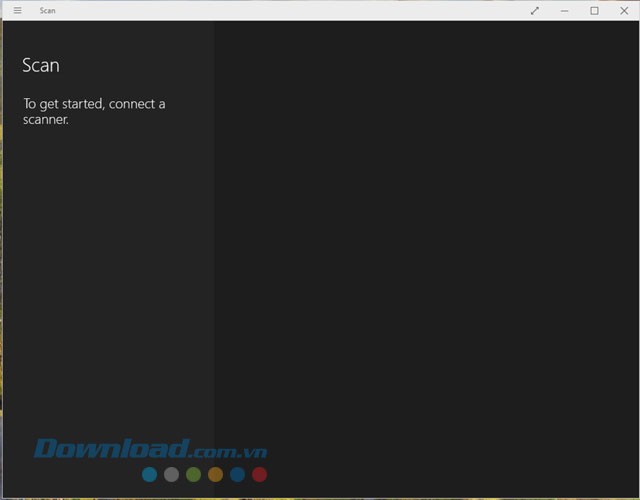
Task: Open the hamburger menu
Action: click(17, 11)
